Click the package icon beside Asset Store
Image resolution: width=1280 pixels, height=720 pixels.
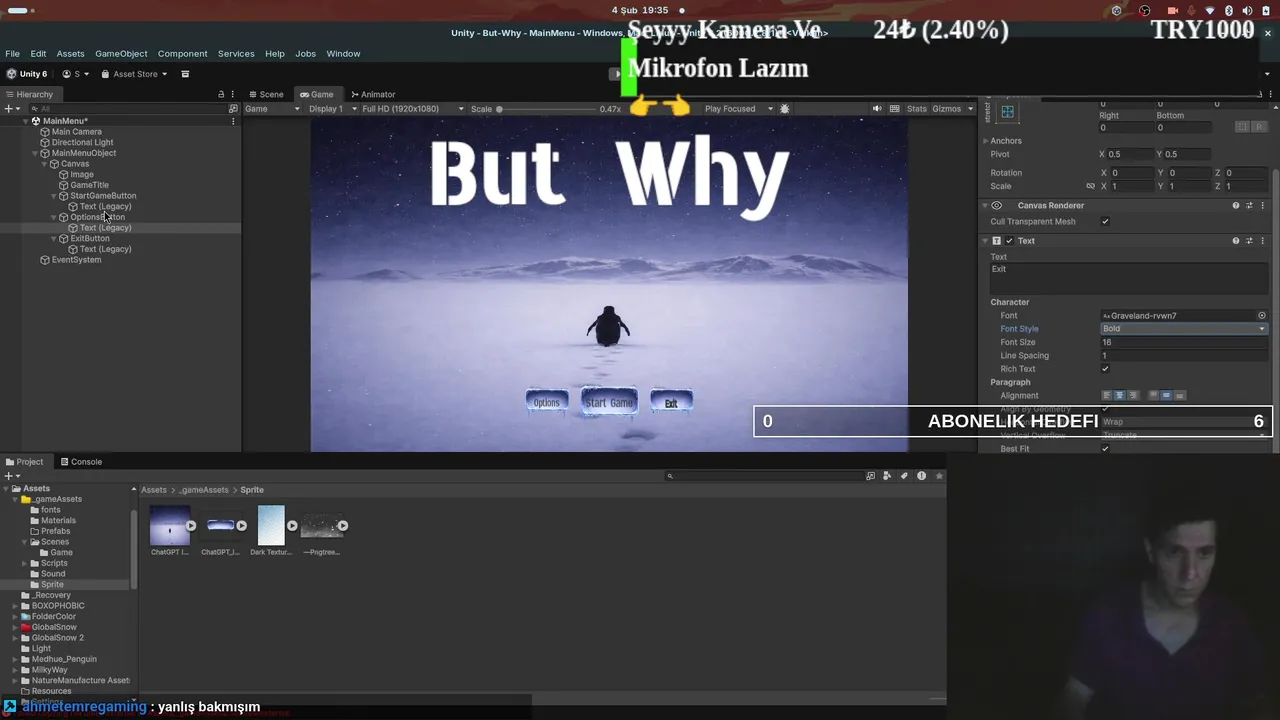pyautogui.click(x=185, y=74)
